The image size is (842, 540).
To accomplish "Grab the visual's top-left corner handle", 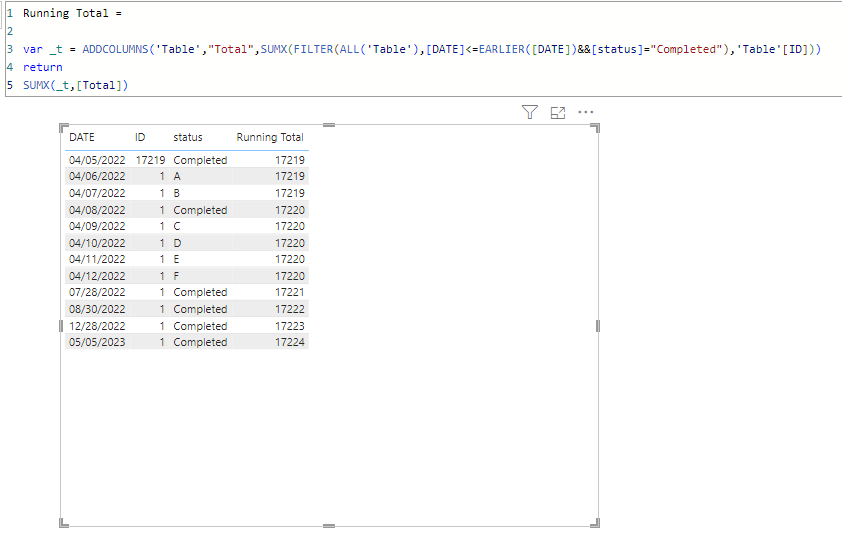I will pos(64,128).
